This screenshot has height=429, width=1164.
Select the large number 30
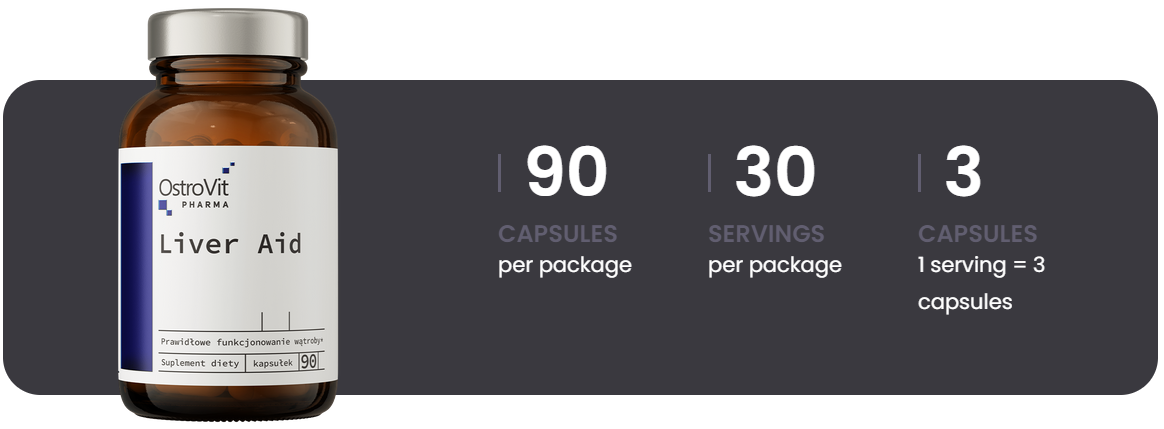pyautogui.click(x=775, y=172)
